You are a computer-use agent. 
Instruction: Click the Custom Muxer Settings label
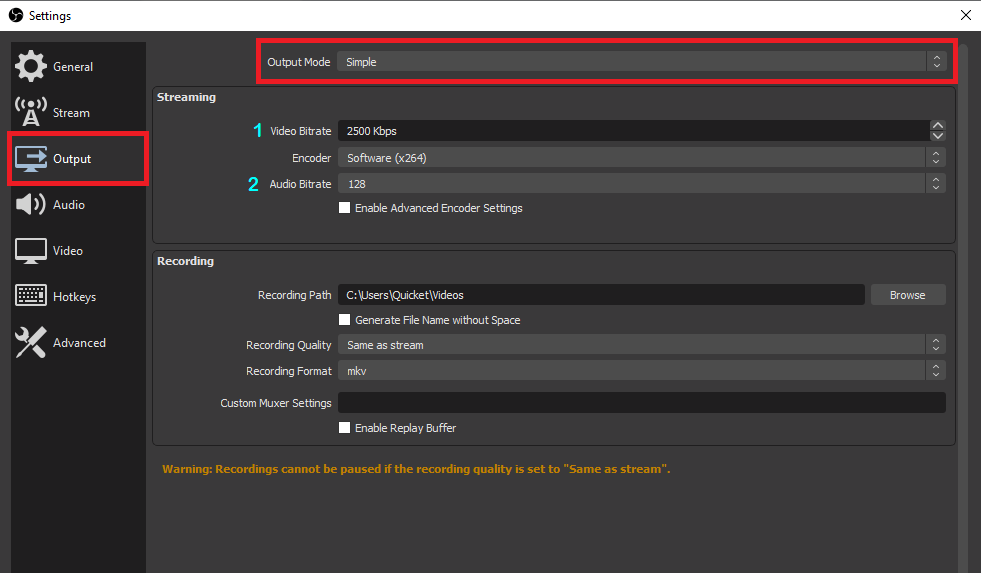(276, 403)
